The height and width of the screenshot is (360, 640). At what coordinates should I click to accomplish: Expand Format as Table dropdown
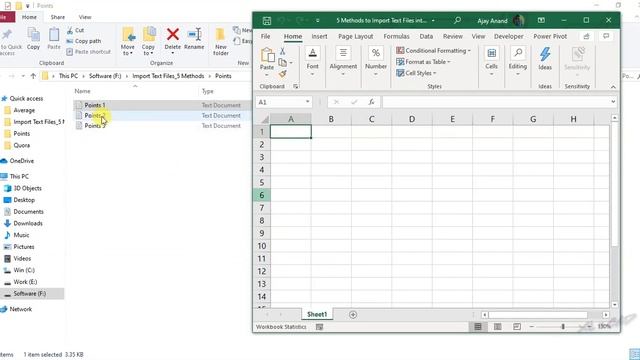449,62
